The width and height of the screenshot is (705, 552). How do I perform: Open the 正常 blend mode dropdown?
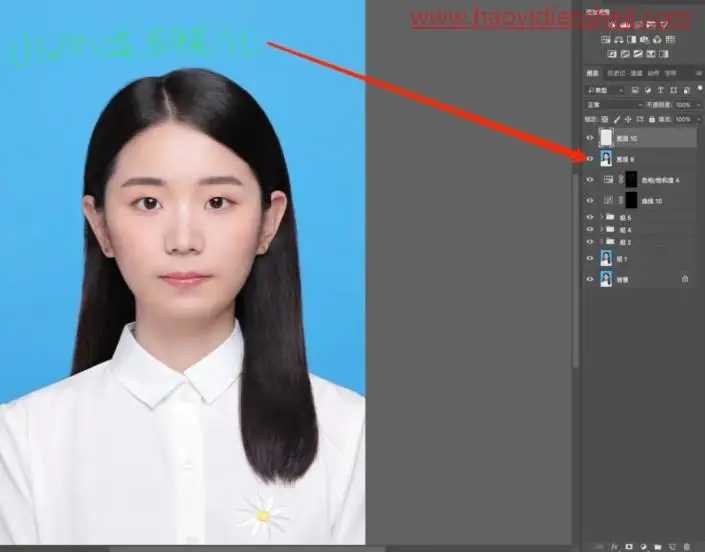(616, 105)
